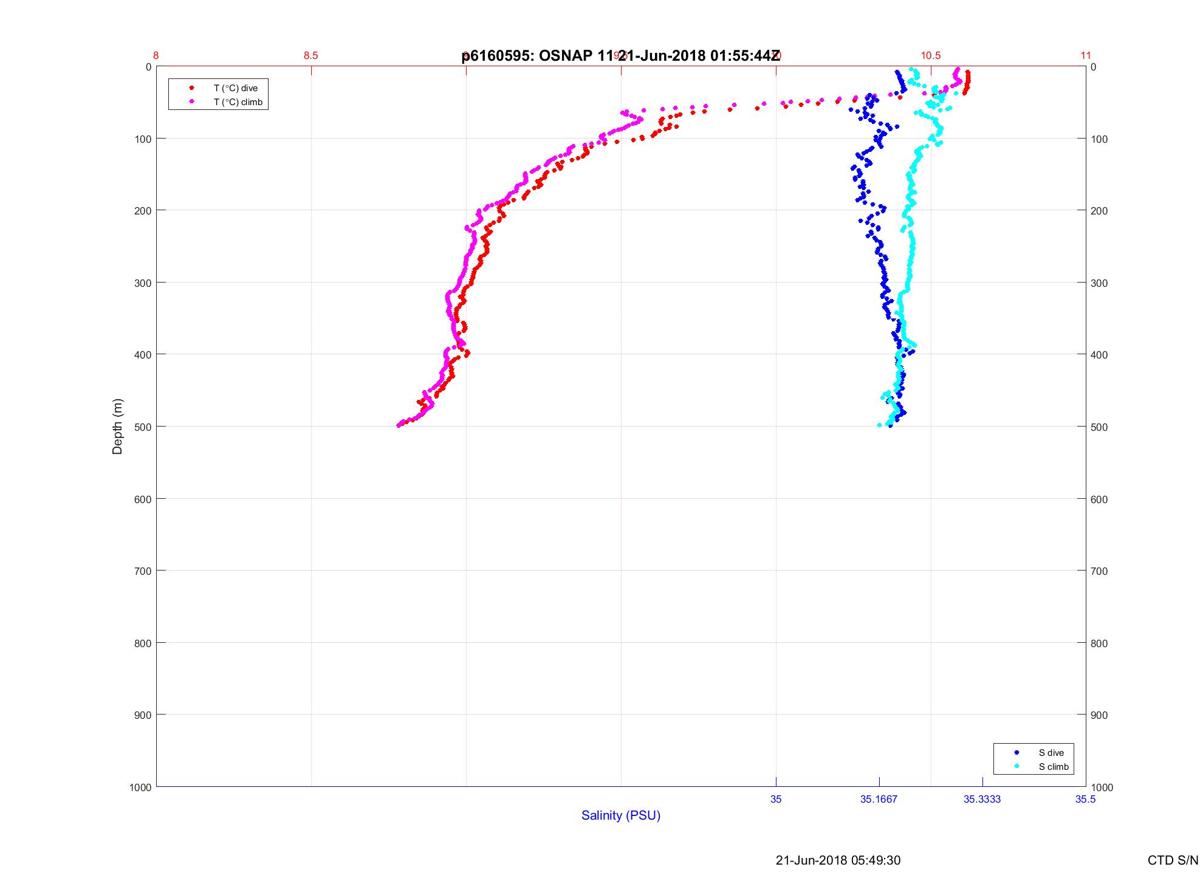Click the red marker beside 'T (°C) dive'
1200x885 pixels.
pos(191,88)
